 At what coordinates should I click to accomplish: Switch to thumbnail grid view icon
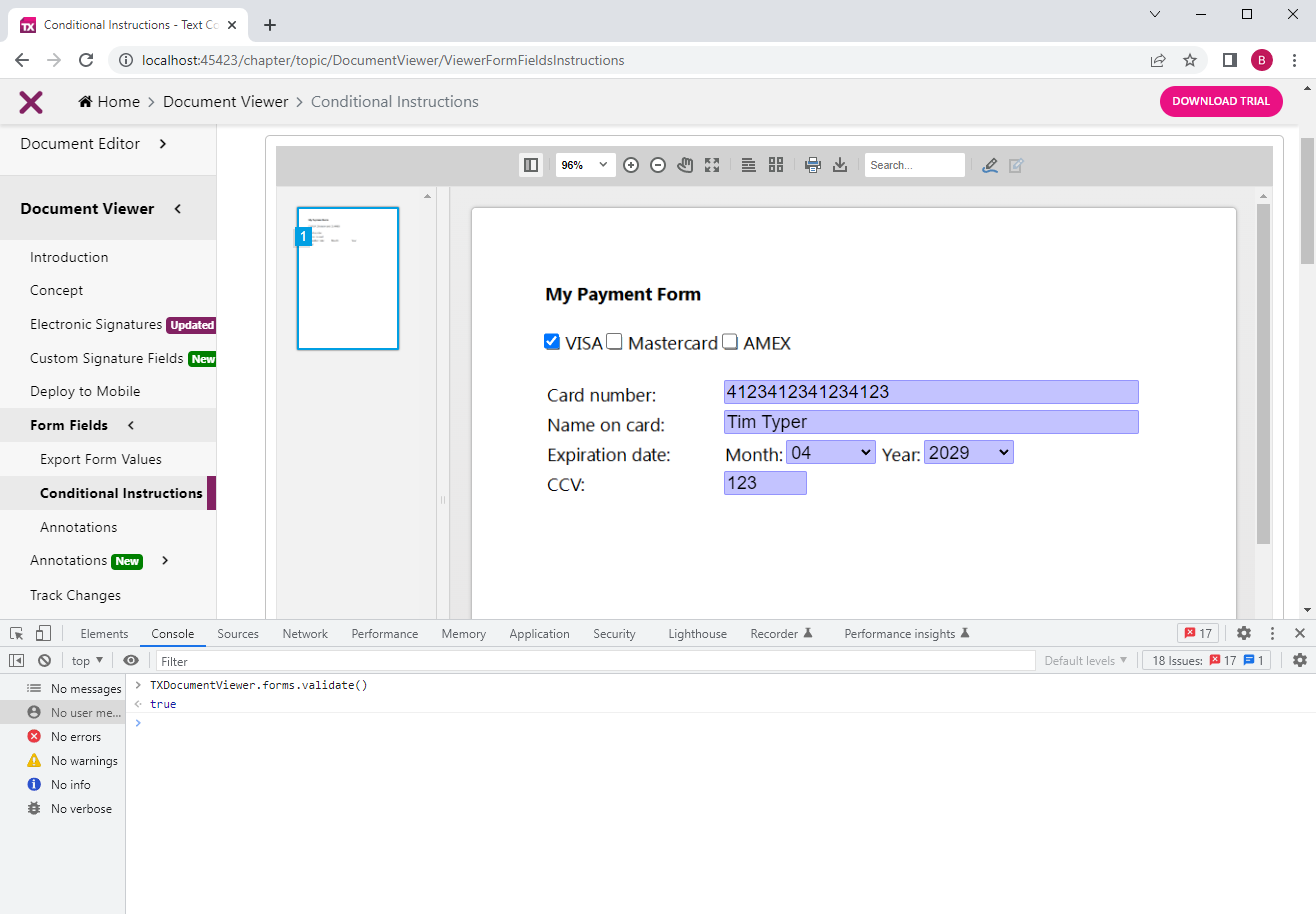(x=775, y=165)
